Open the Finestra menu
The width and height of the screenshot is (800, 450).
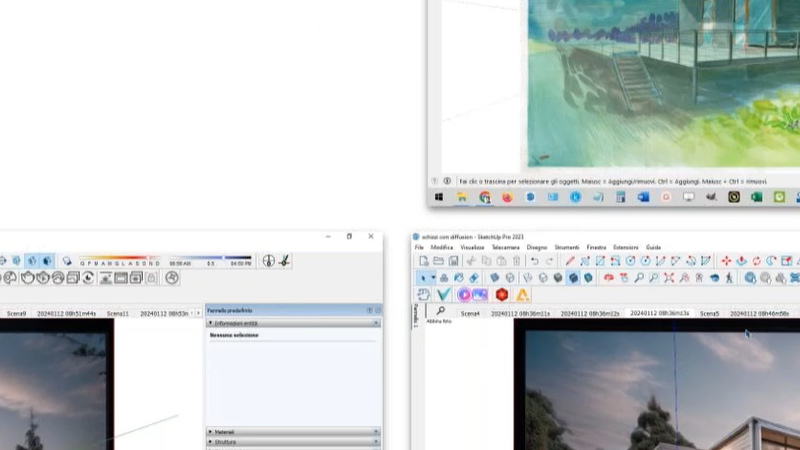tap(596, 247)
